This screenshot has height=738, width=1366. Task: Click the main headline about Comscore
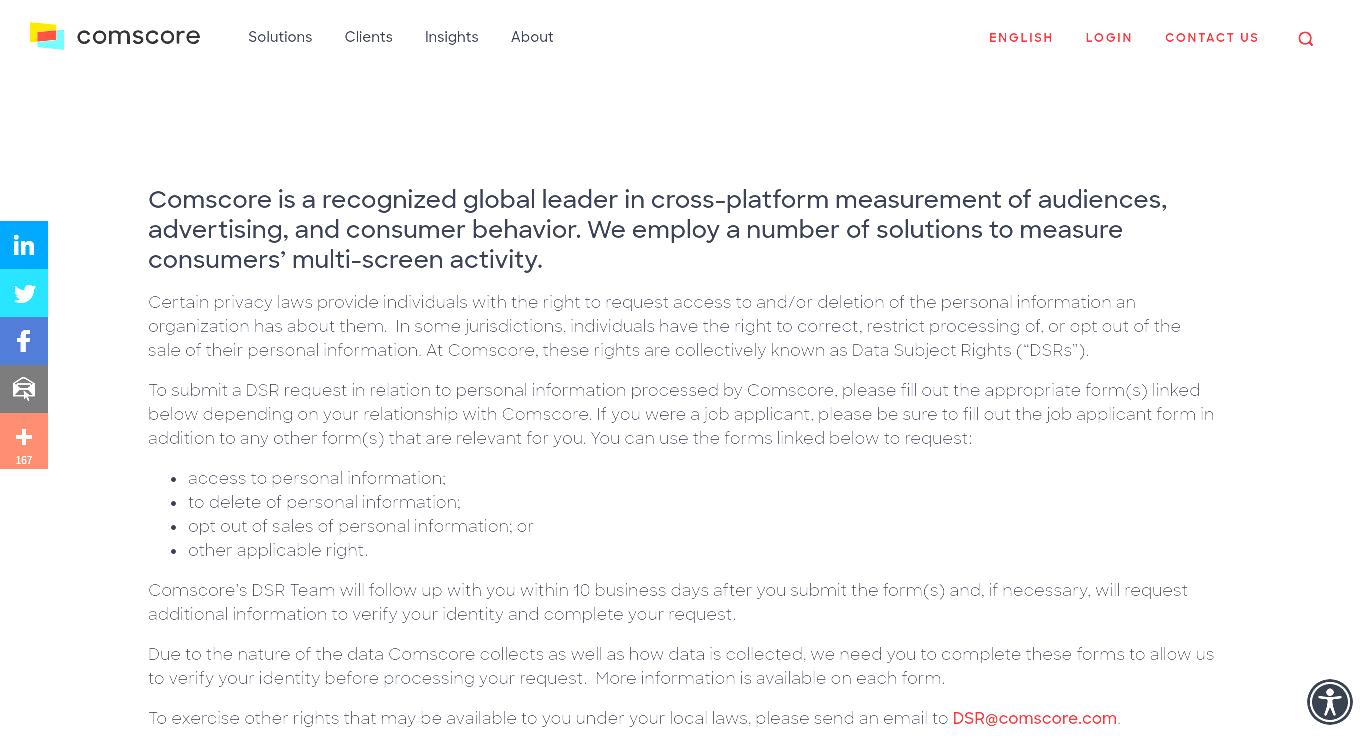point(658,229)
